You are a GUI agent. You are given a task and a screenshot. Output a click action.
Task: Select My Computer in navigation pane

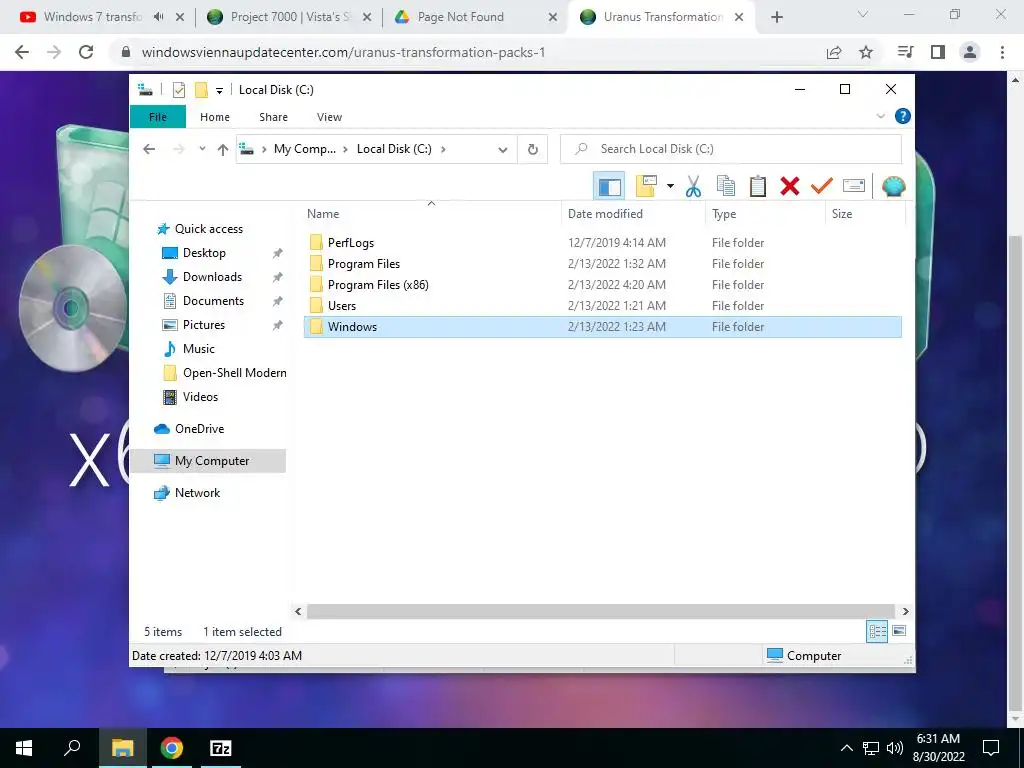point(208,461)
